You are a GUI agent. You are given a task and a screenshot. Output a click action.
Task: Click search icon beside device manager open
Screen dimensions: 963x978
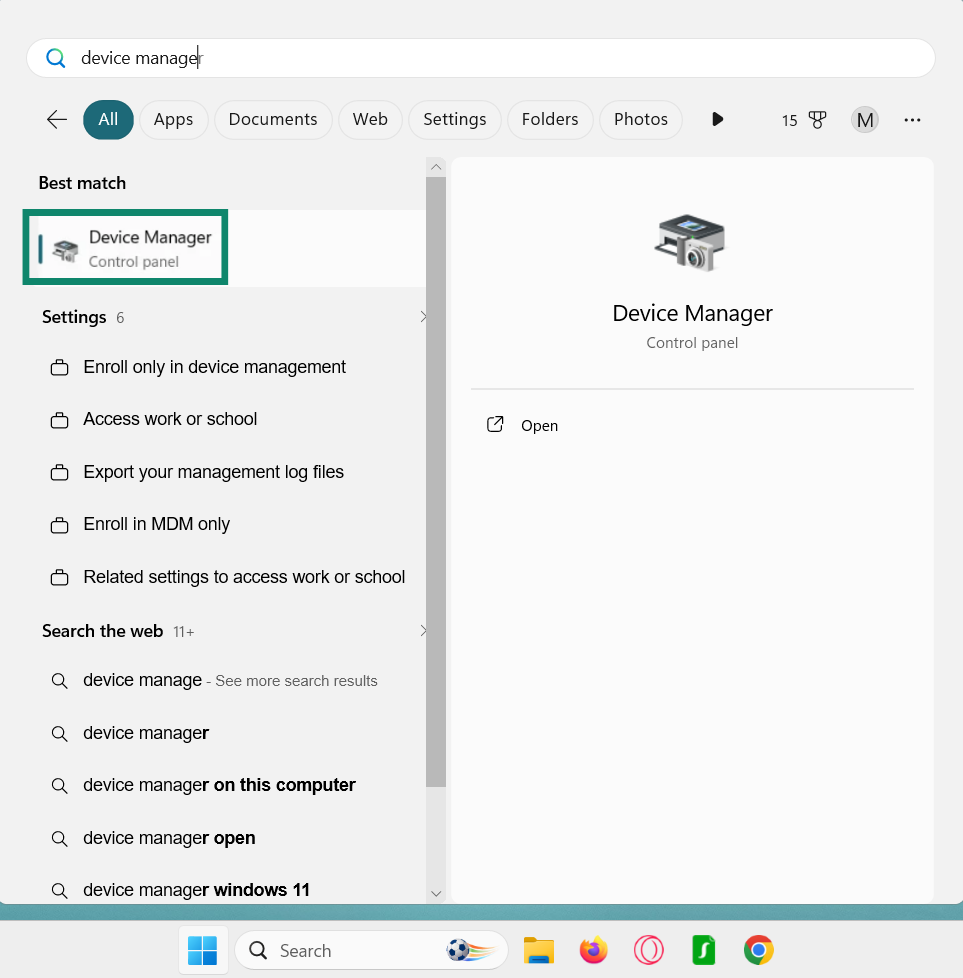[x=59, y=838]
